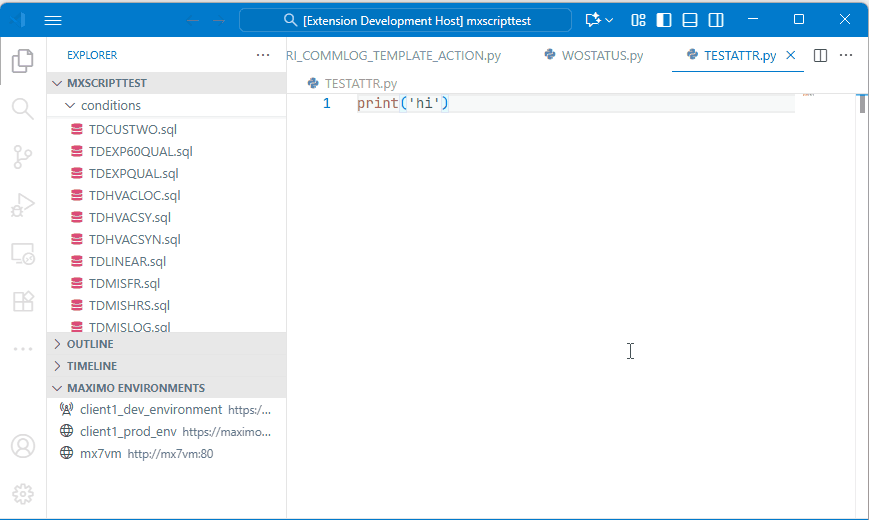Open editor more actions menu
This screenshot has height=520, width=869.
pyautogui.click(x=846, y=55)
